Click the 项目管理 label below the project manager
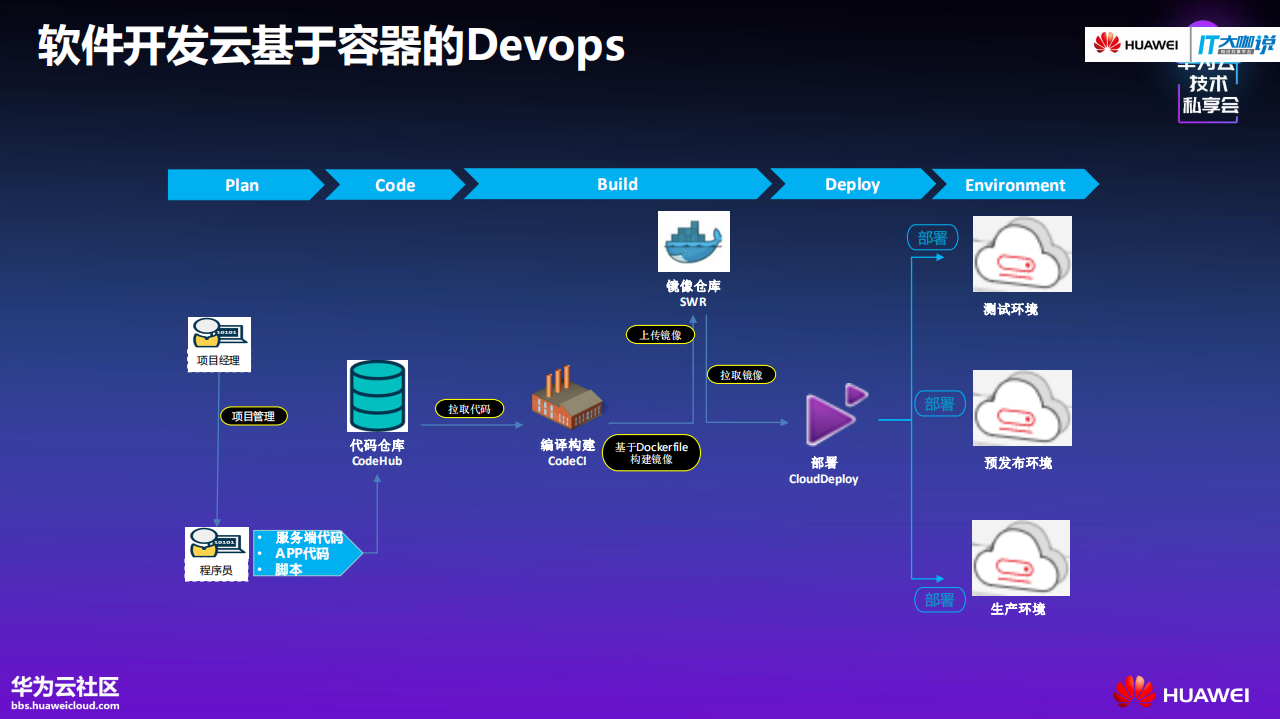This screenshot has width=1280, height=719. (x=253, y=416)
